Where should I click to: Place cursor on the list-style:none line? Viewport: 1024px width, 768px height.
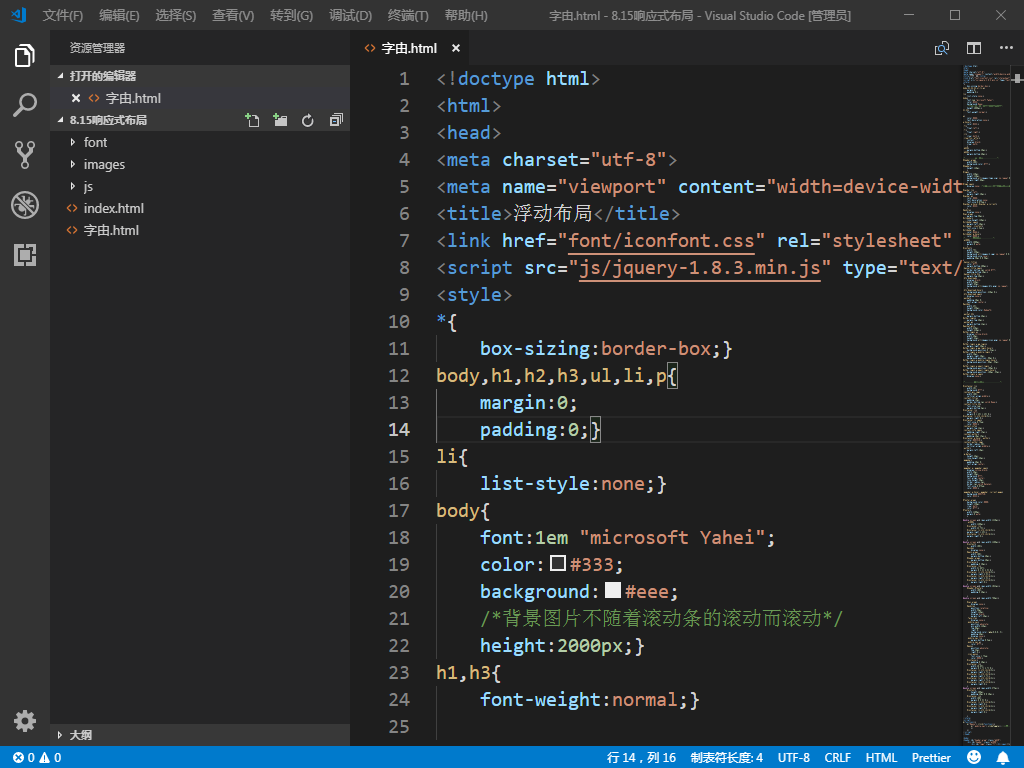(x=573, y=484)
